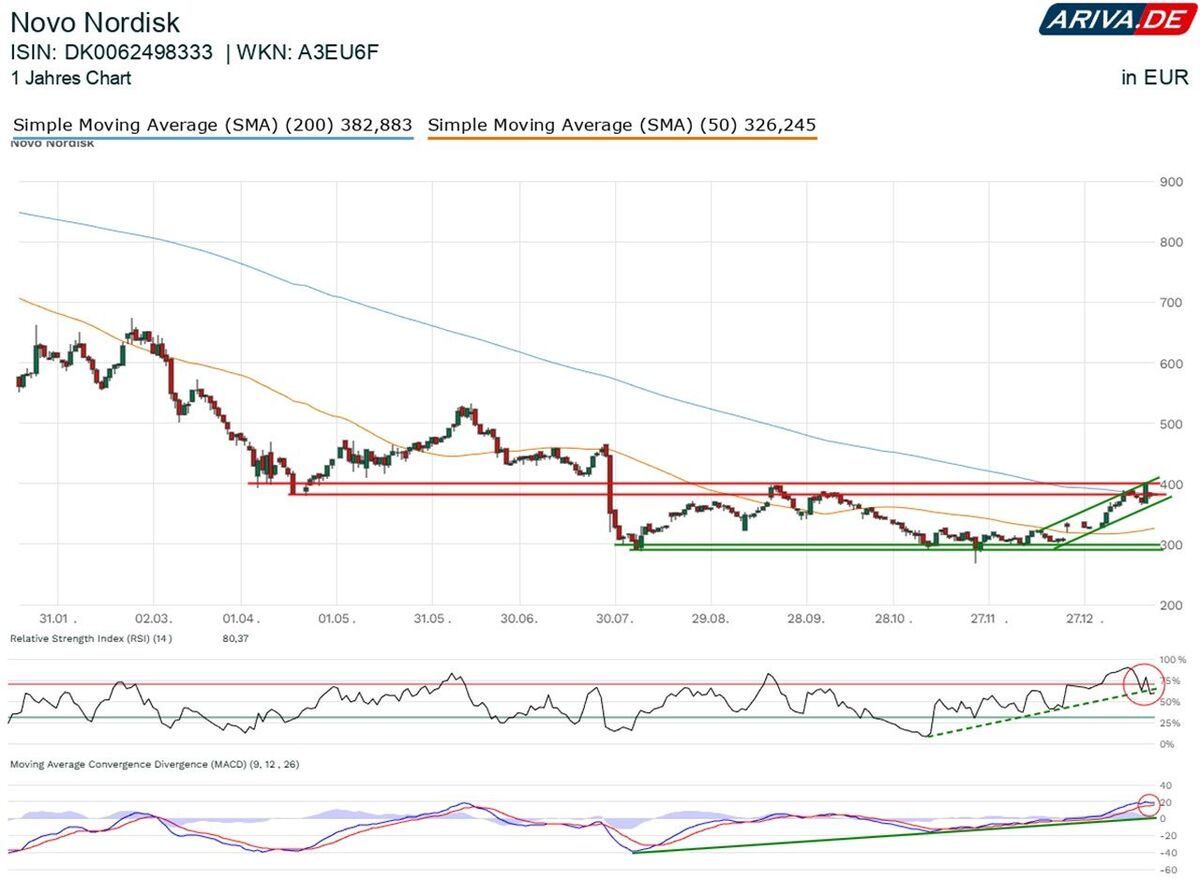Click the 'in EUR' currency label
1200x881 pixels.
[x=1155, y=78]
